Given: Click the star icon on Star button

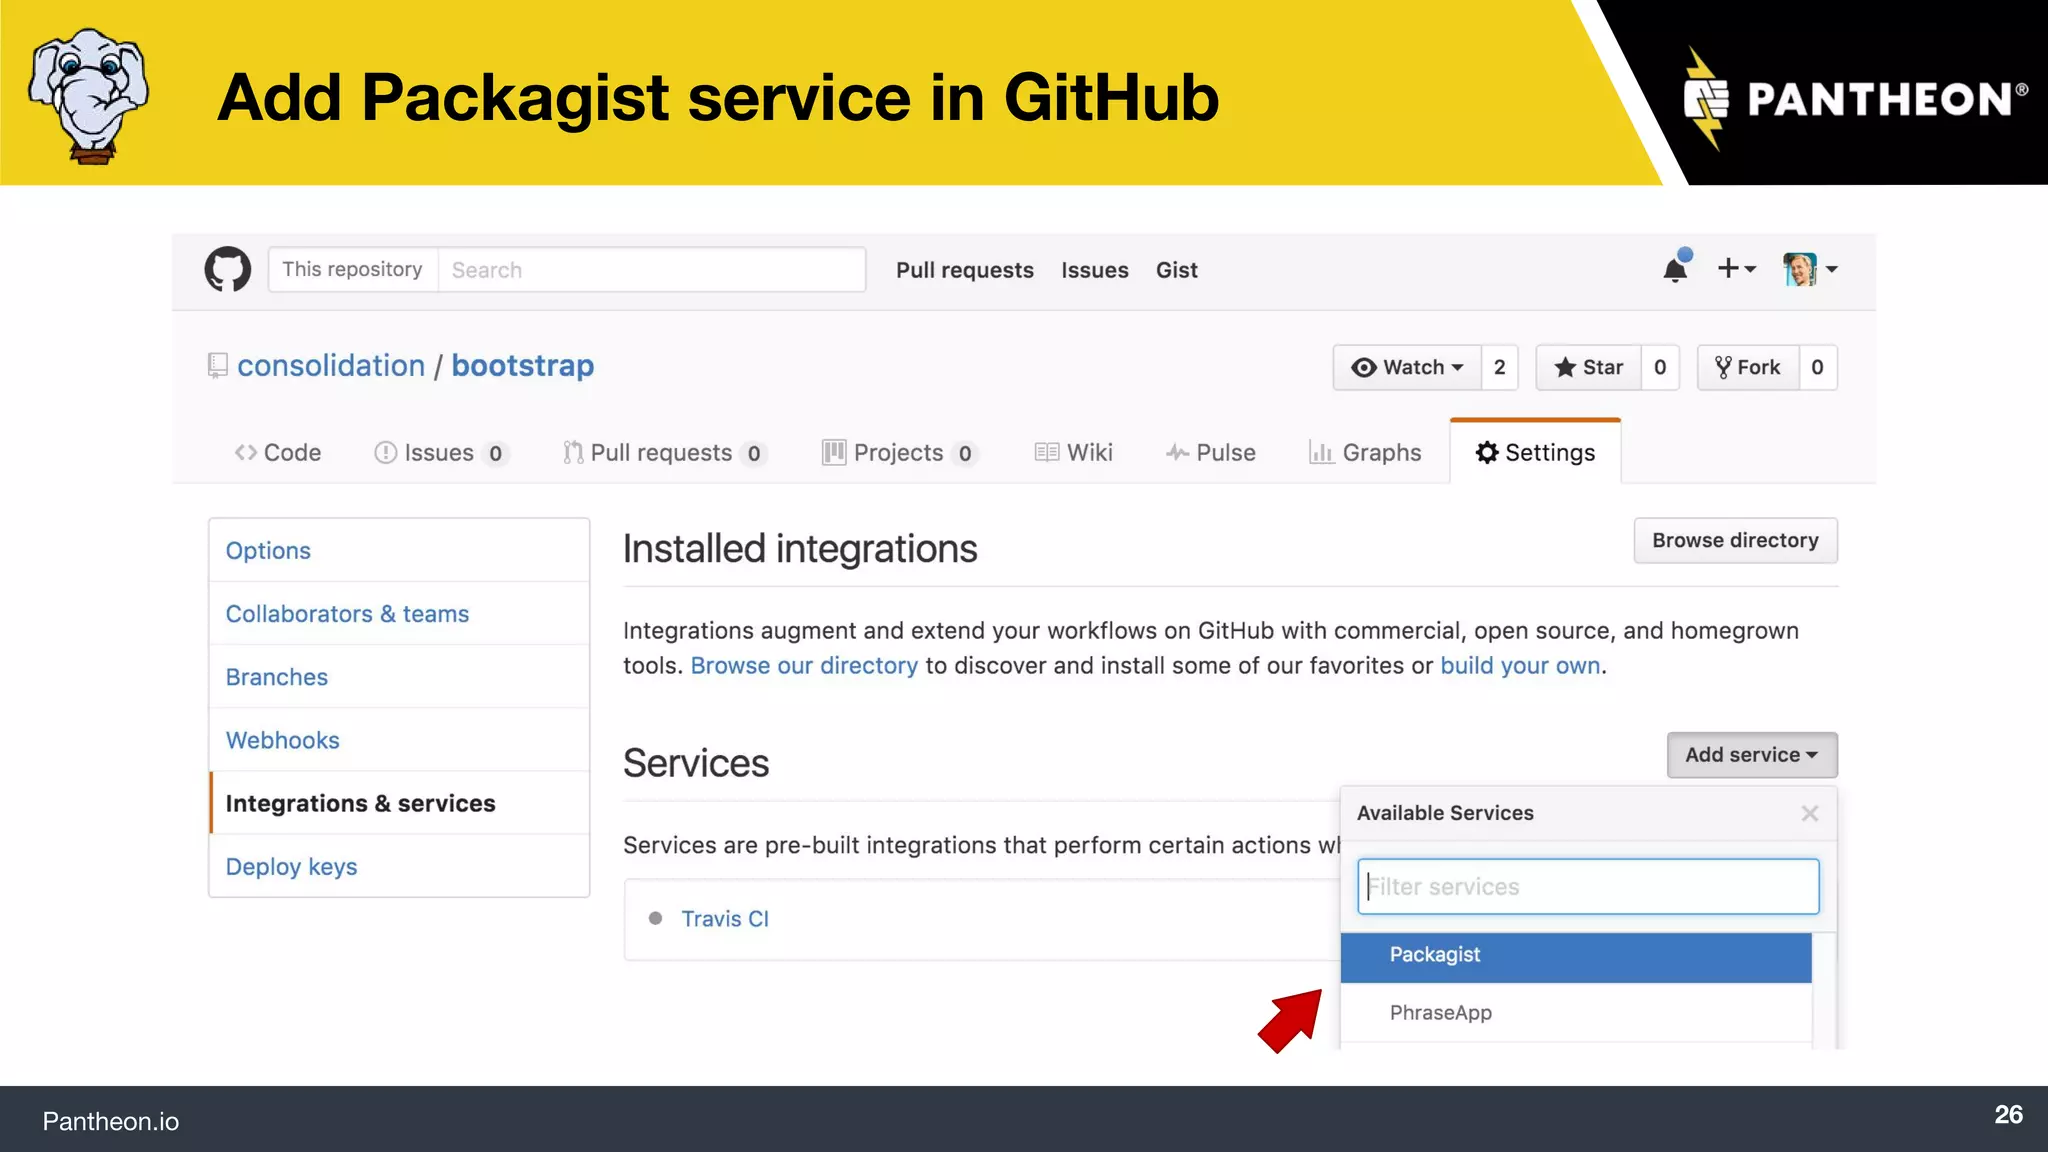Looking at the screenshot, I should (1565, 367).
